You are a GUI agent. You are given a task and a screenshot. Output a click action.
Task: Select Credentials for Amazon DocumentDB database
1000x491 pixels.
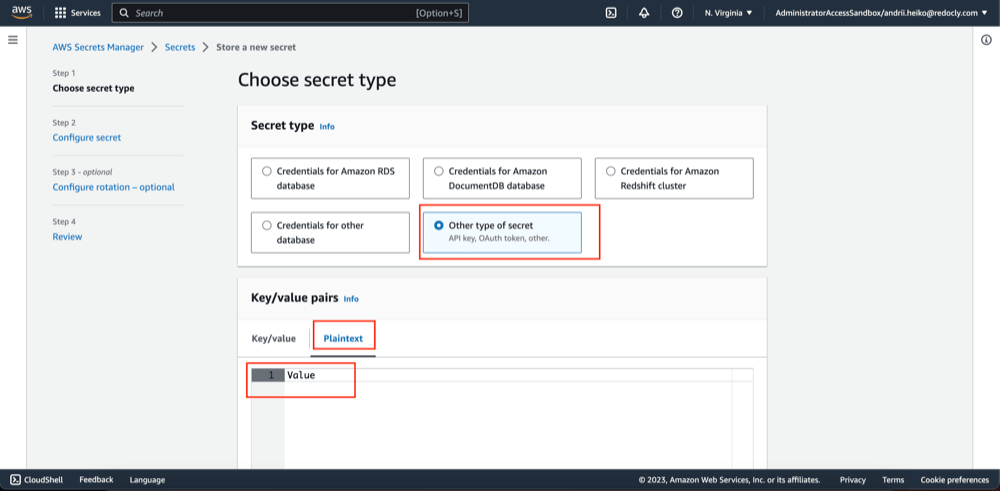coord(502,179)
